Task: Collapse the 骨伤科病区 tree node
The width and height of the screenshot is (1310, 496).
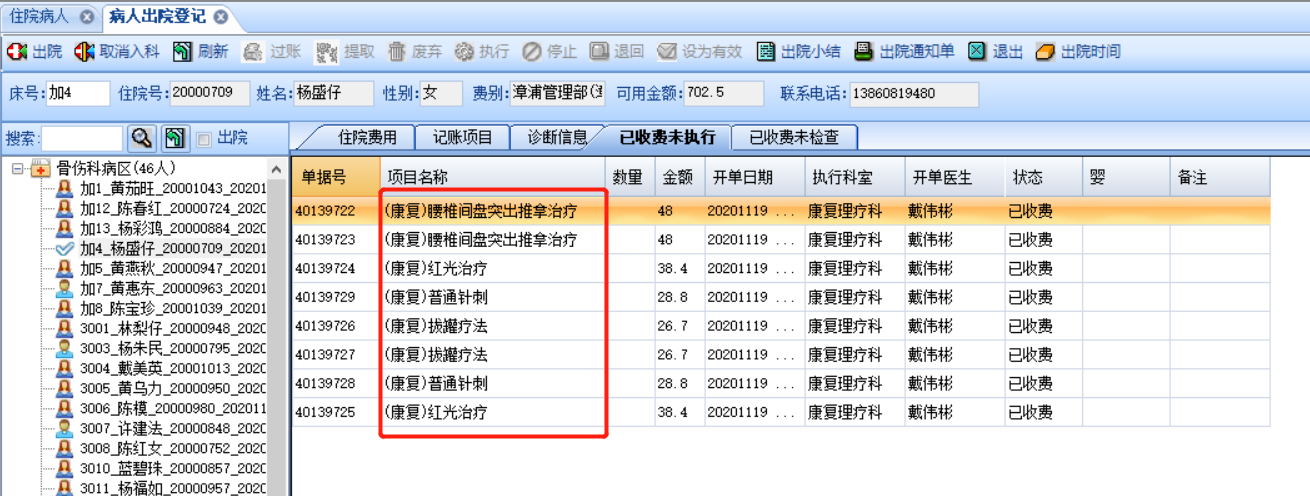Action: (x=17, y=168)
